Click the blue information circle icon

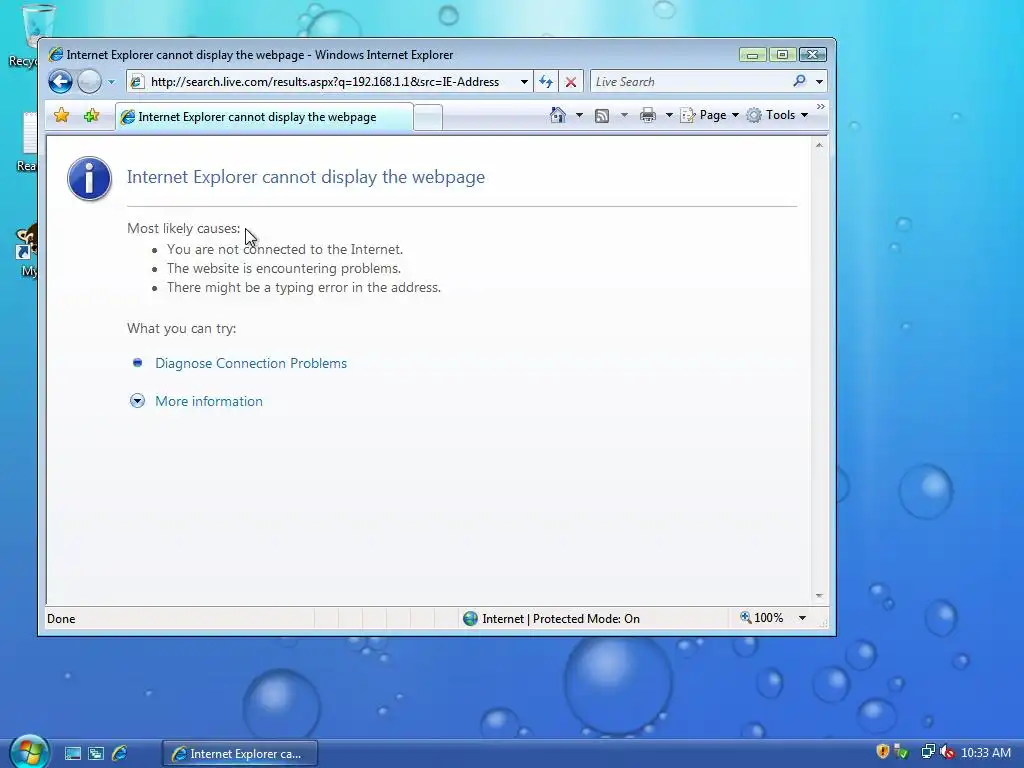point(89,178)
